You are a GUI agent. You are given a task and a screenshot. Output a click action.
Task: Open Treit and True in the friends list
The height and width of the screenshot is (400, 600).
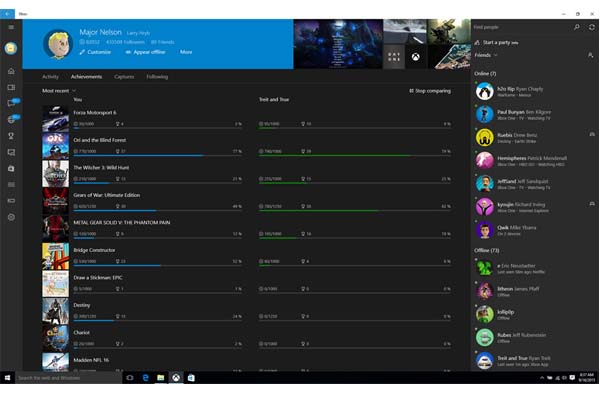click(535, 361)
